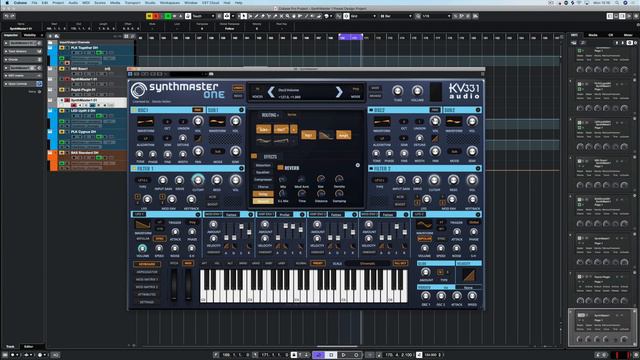Toggle OSC1 on/off square switch
Image resolution: width=640 pixels, height=360 pixels.
tap(134, 110)
